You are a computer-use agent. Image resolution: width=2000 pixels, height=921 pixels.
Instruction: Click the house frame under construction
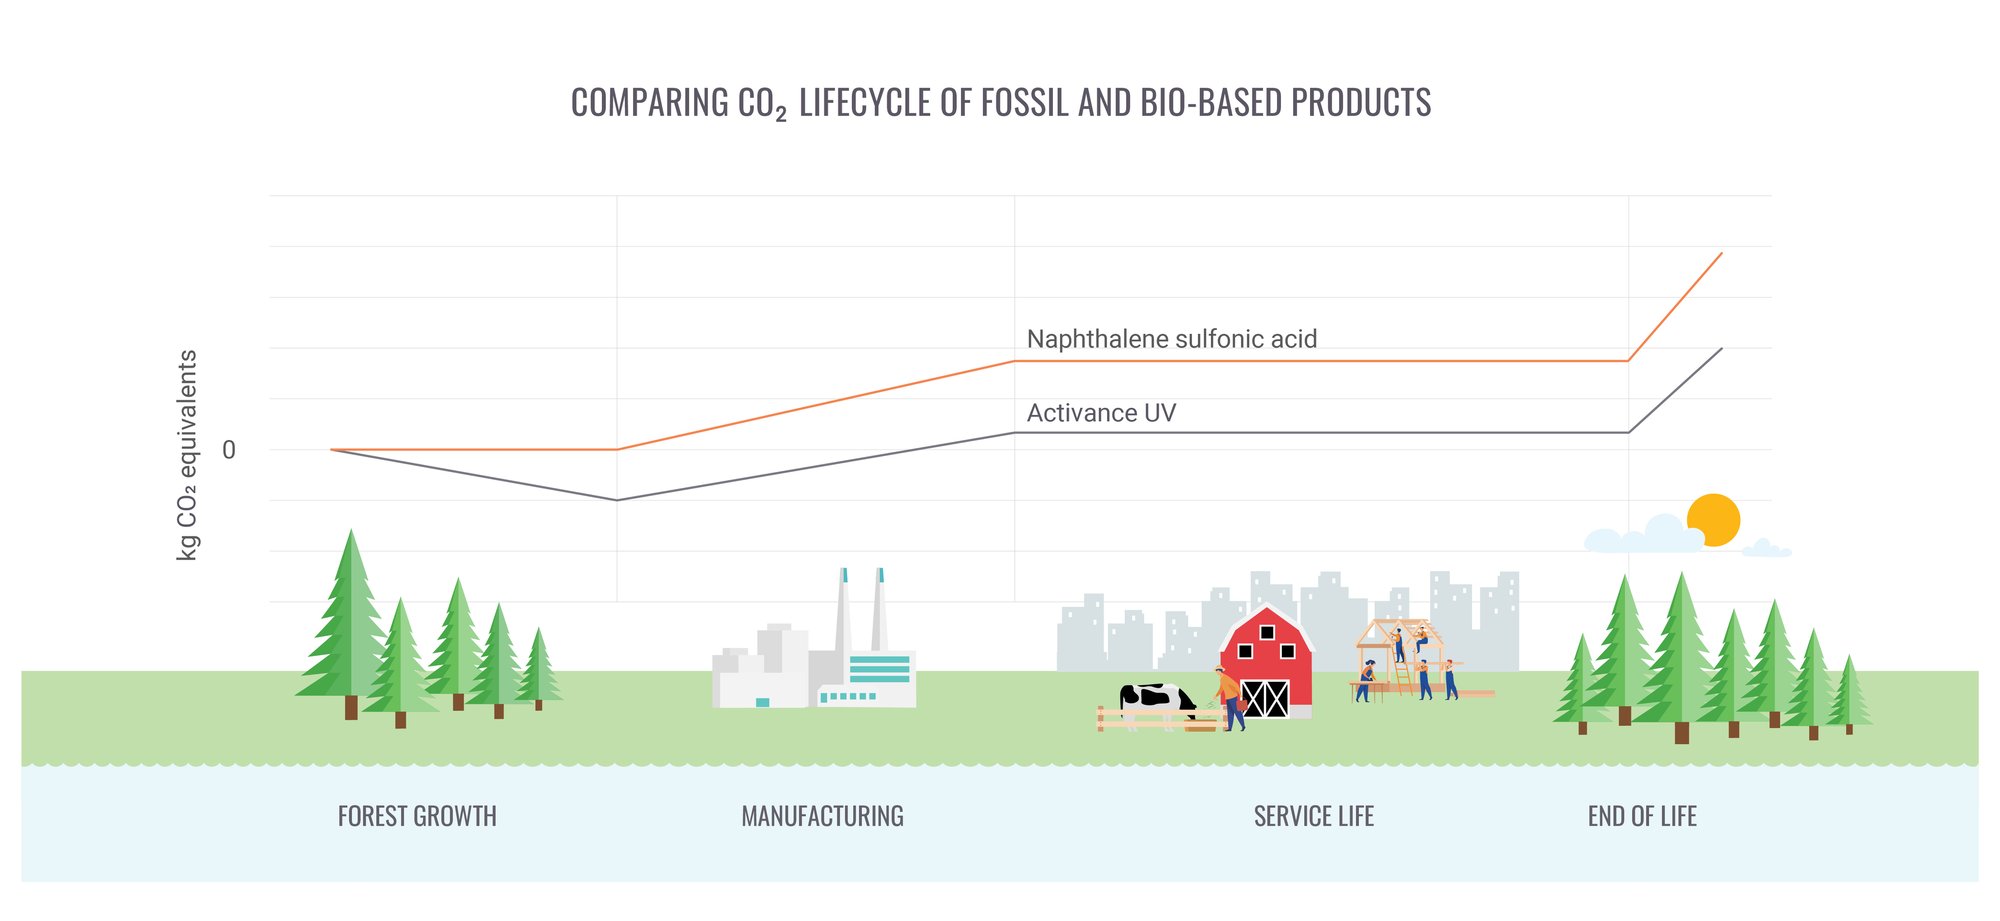[x=1403, y=655]
